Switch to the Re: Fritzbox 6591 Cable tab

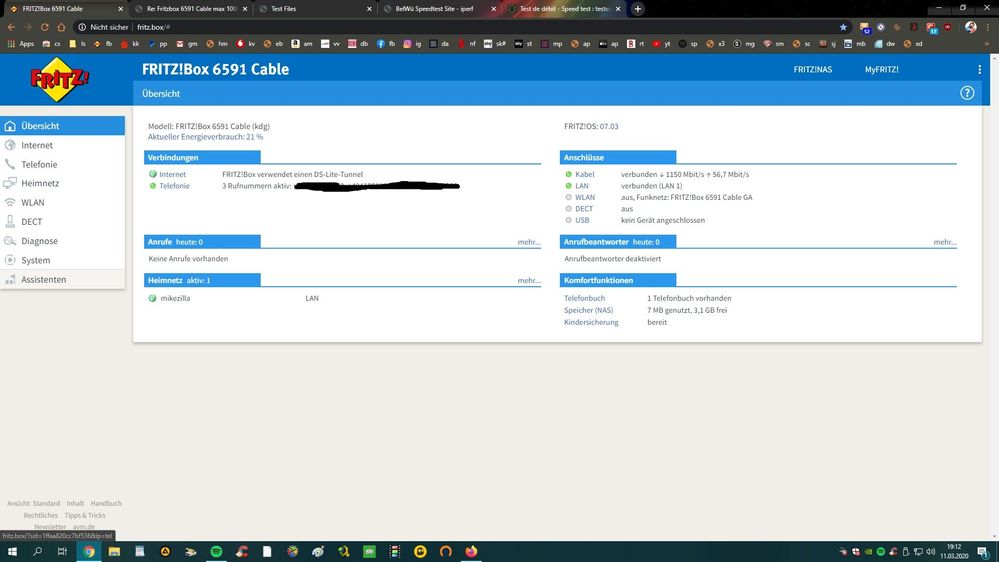[x=190, y=9]
